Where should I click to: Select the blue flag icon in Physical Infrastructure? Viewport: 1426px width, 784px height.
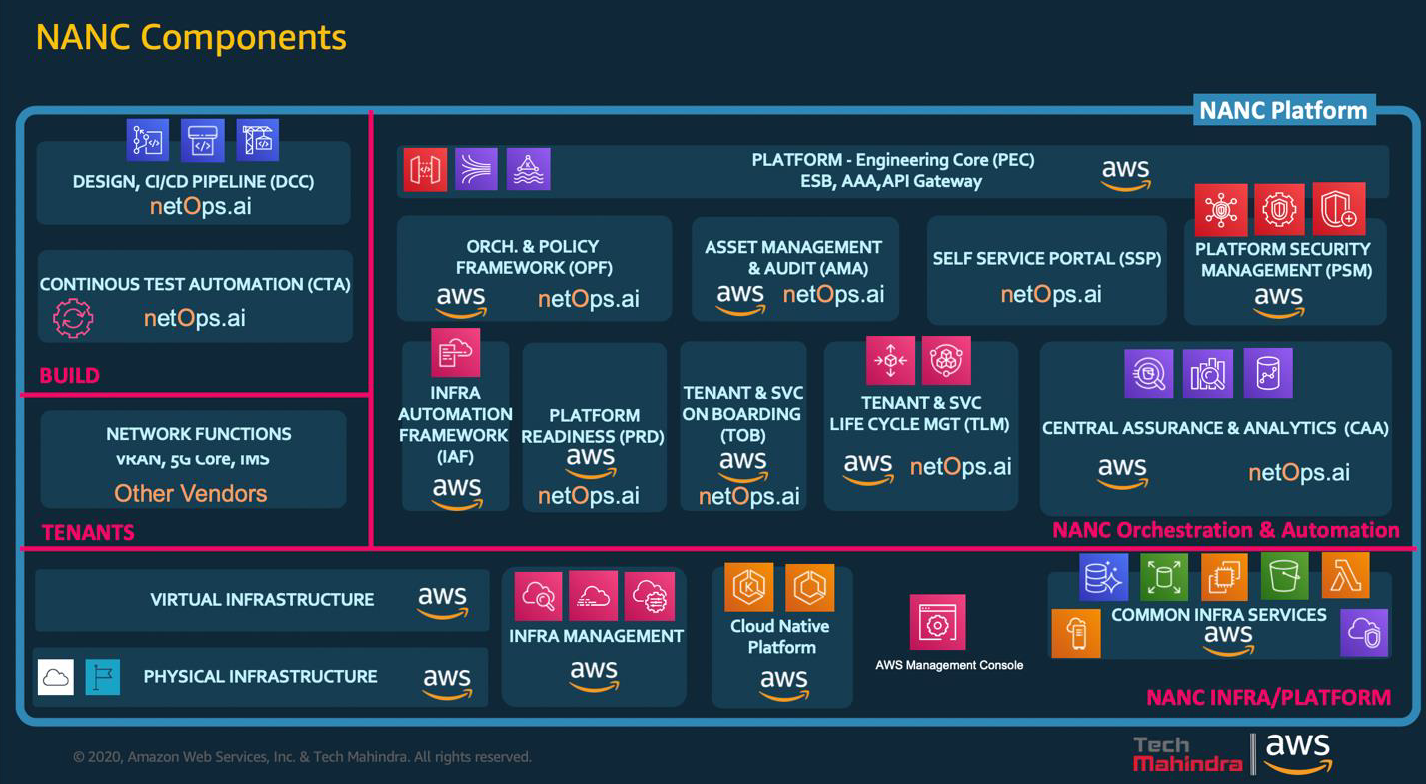click(x=103, y=677)
